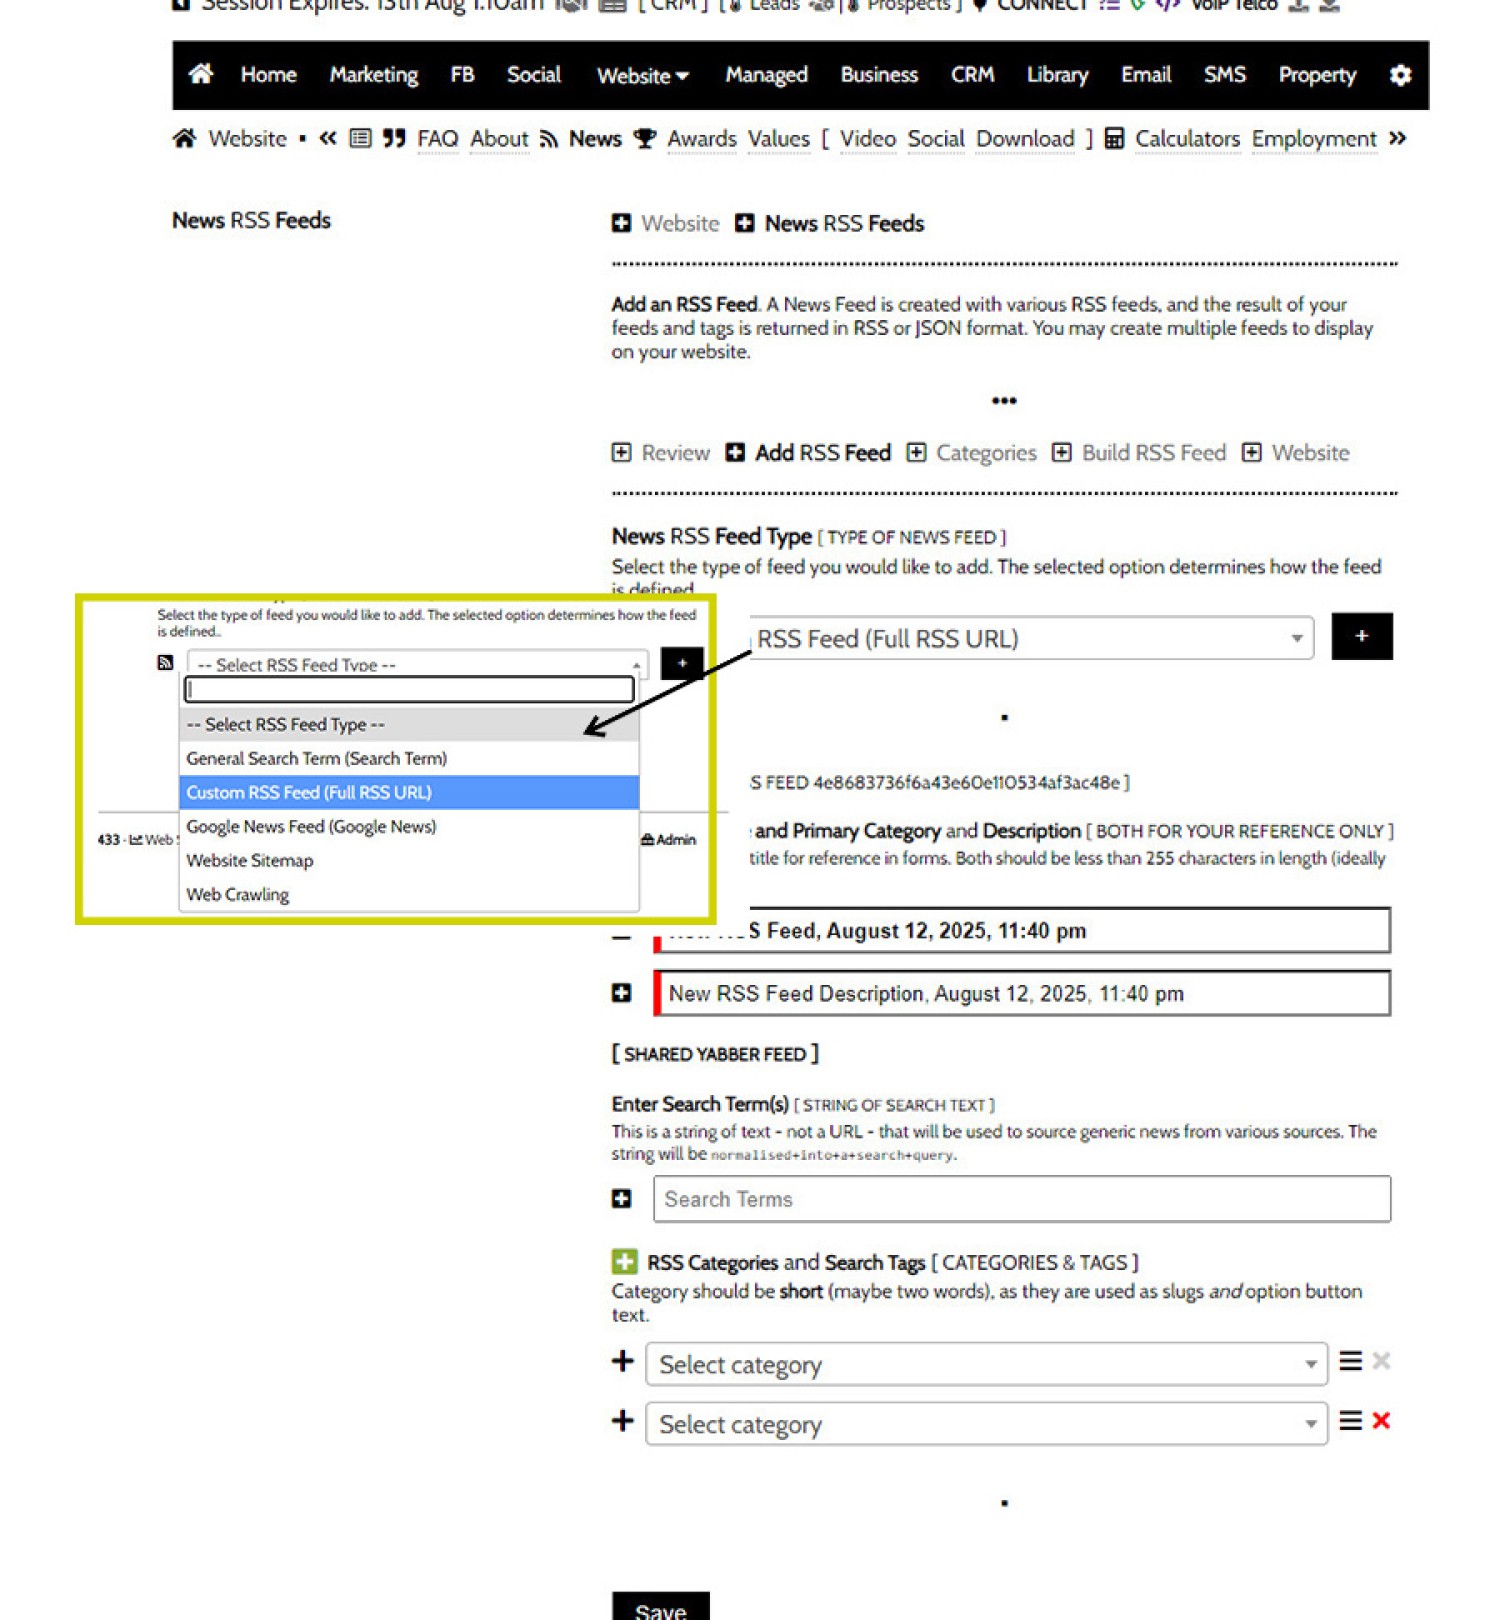This screenshot has height=1620, width=1500.
Task: Click the Search Terms input field
Action: (1021, 1199)
